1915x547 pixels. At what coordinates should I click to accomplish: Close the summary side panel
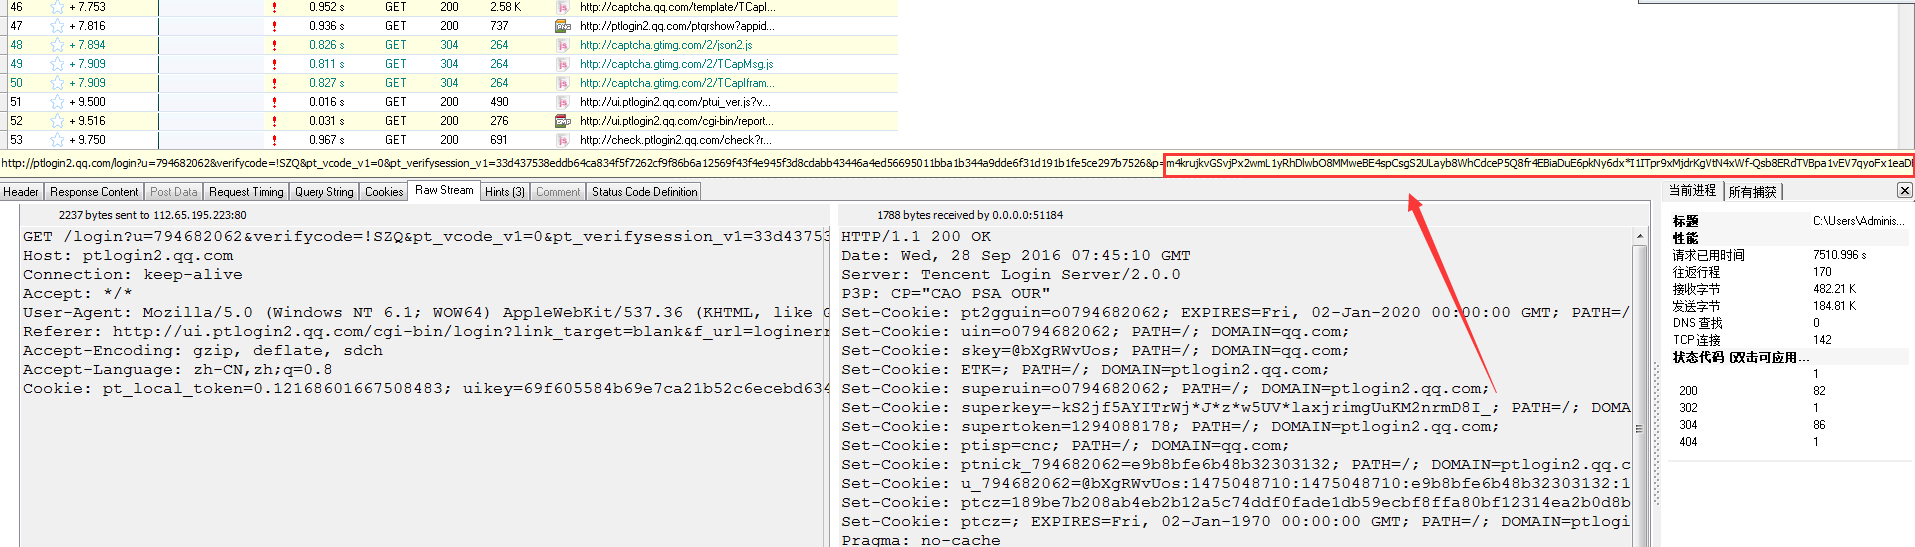pos(1904,190)
